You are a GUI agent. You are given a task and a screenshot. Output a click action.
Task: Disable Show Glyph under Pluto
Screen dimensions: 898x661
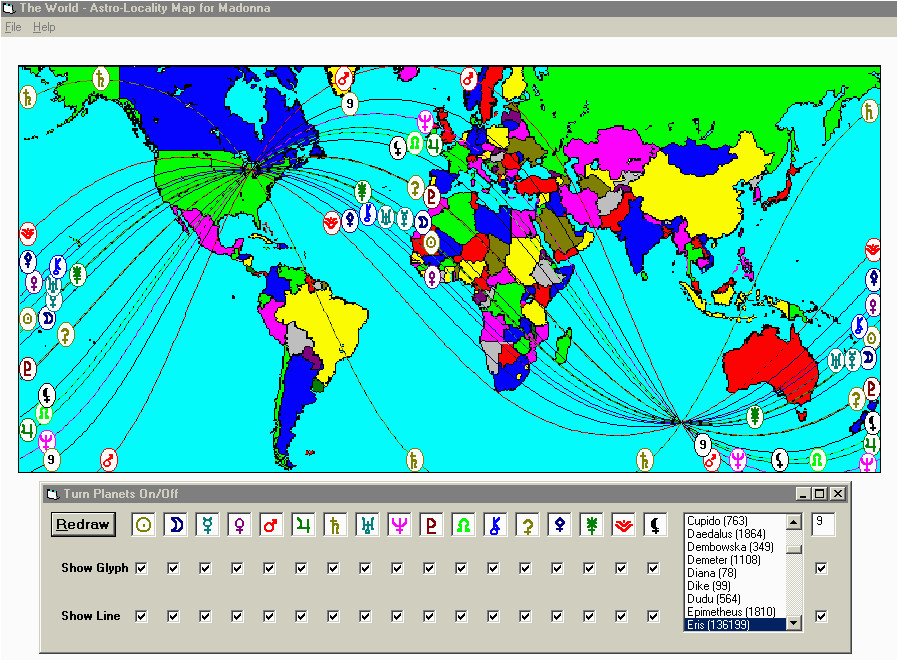[429, 568]
